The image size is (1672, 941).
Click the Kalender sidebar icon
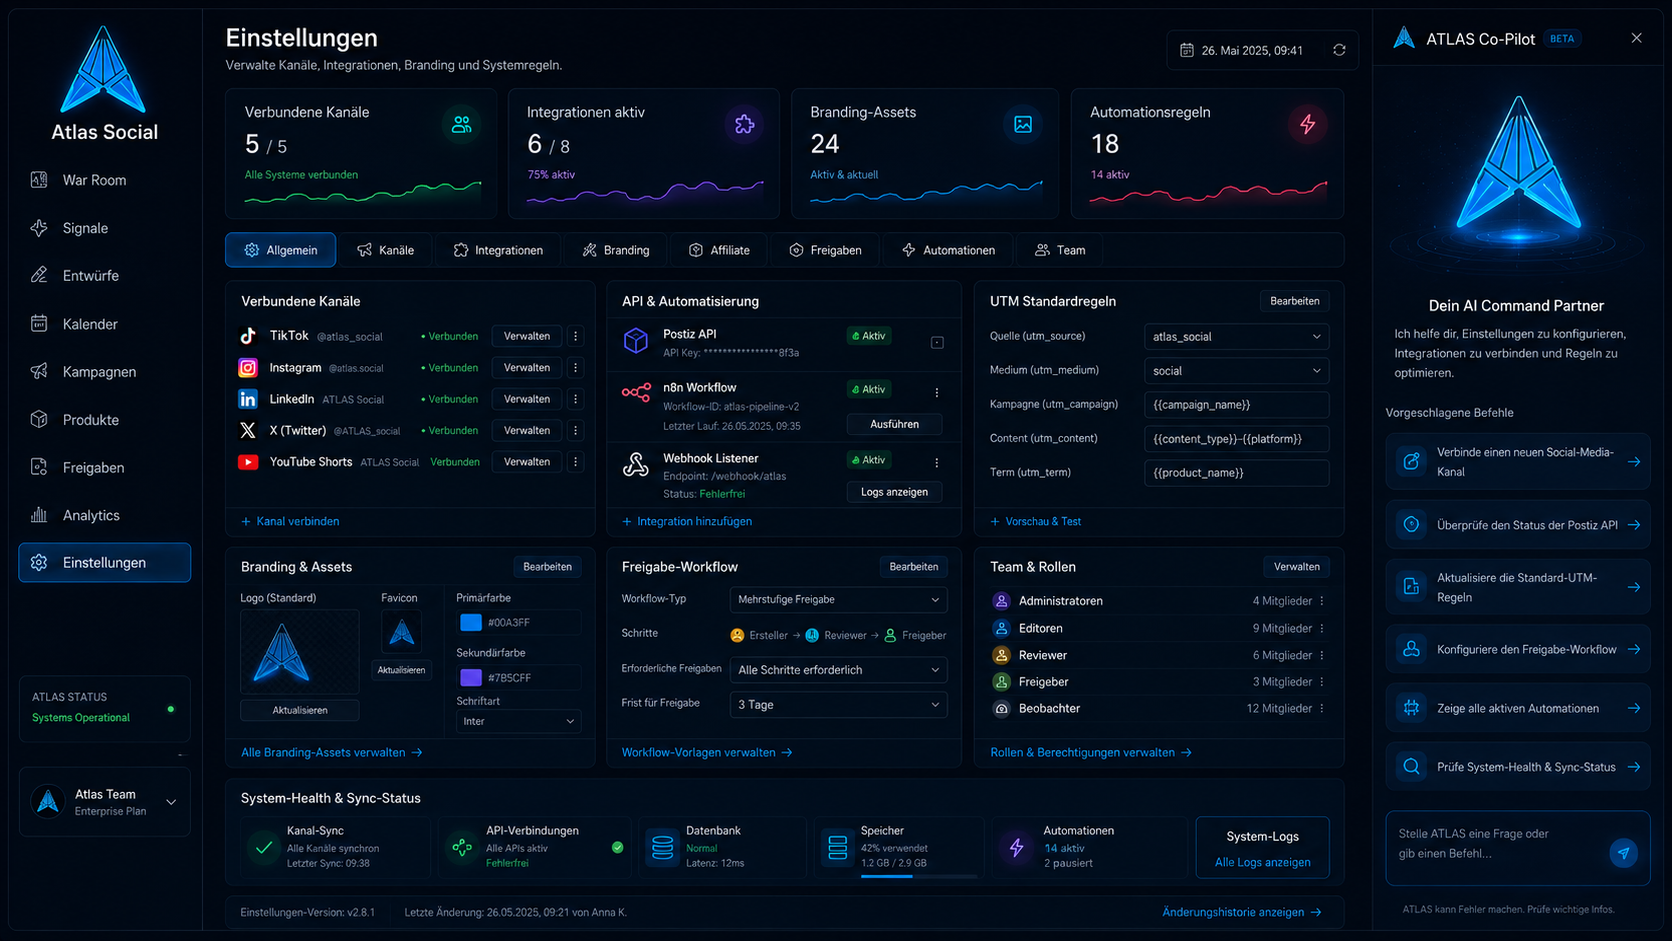(39, 323)
